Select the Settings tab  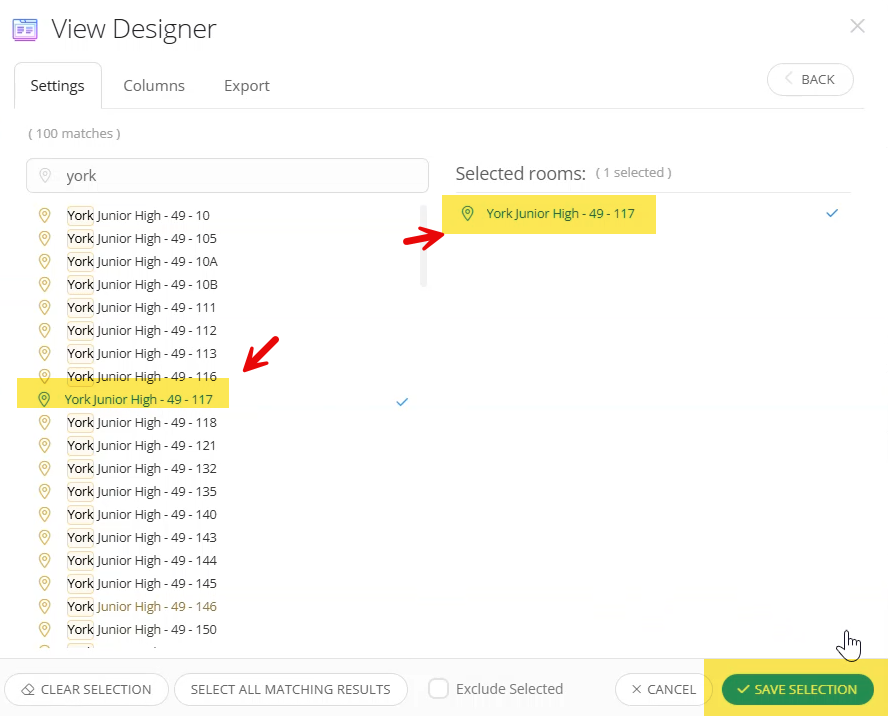(57, 86)
